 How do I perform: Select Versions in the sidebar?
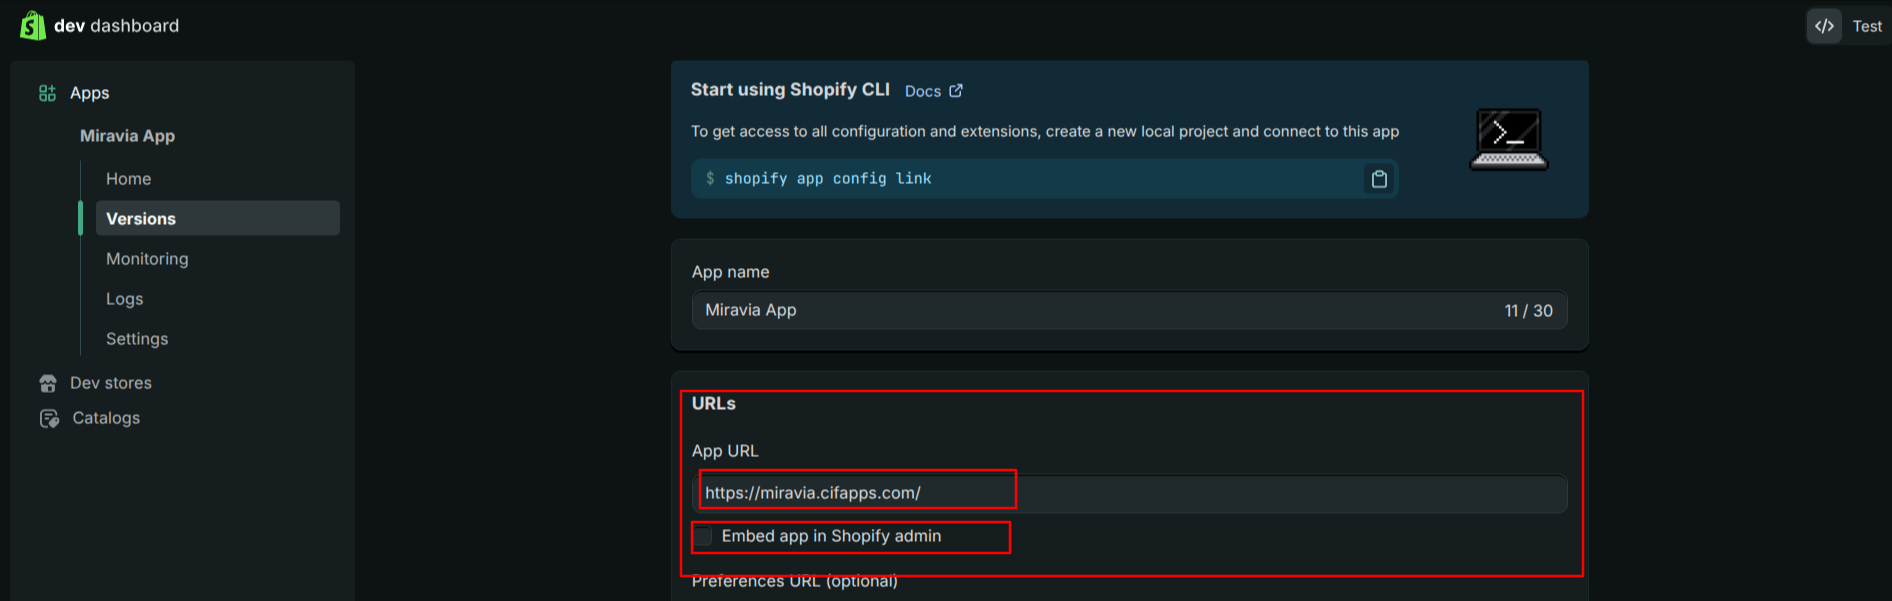click(141, 219)
